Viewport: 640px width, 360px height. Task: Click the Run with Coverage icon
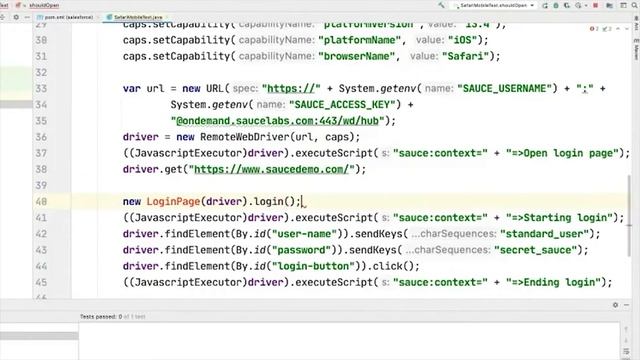(567, 5)
